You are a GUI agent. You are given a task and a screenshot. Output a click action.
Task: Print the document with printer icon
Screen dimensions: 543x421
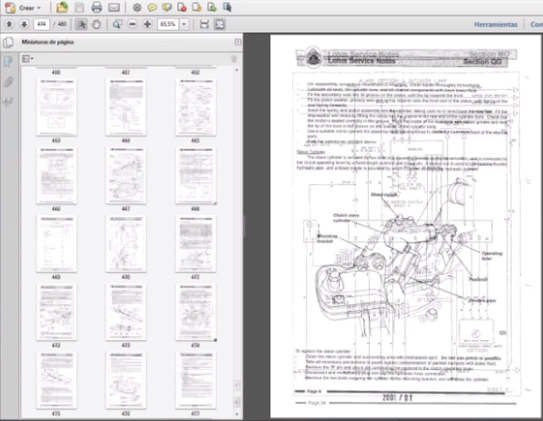[97, 7]
